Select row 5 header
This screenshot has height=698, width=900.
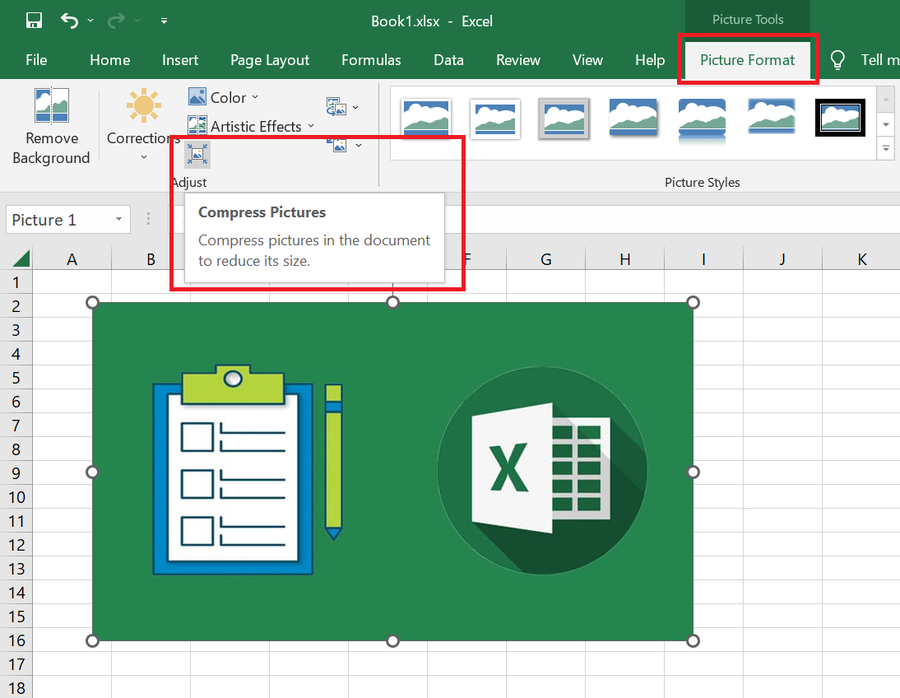16,378
